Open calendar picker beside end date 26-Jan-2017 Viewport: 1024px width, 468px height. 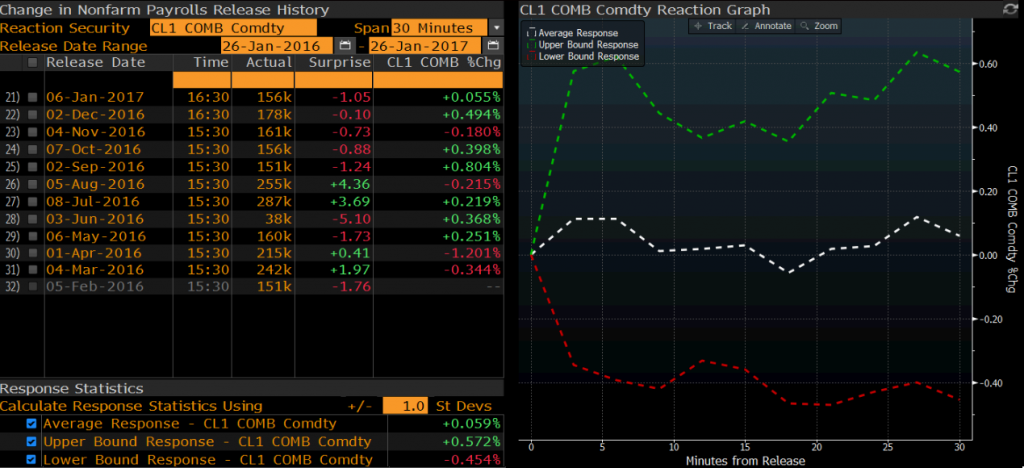493,46
